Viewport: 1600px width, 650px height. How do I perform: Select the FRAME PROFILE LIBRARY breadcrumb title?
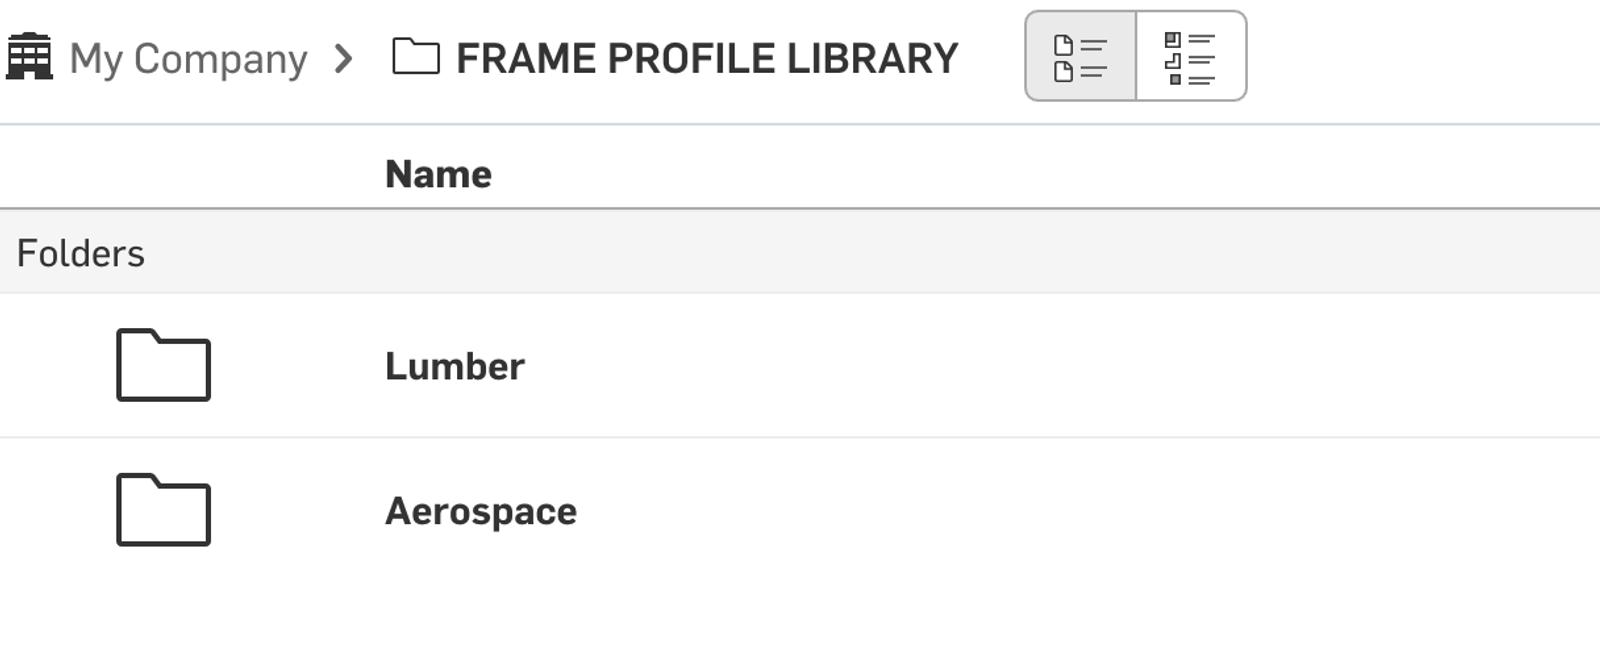coord(707,59)
